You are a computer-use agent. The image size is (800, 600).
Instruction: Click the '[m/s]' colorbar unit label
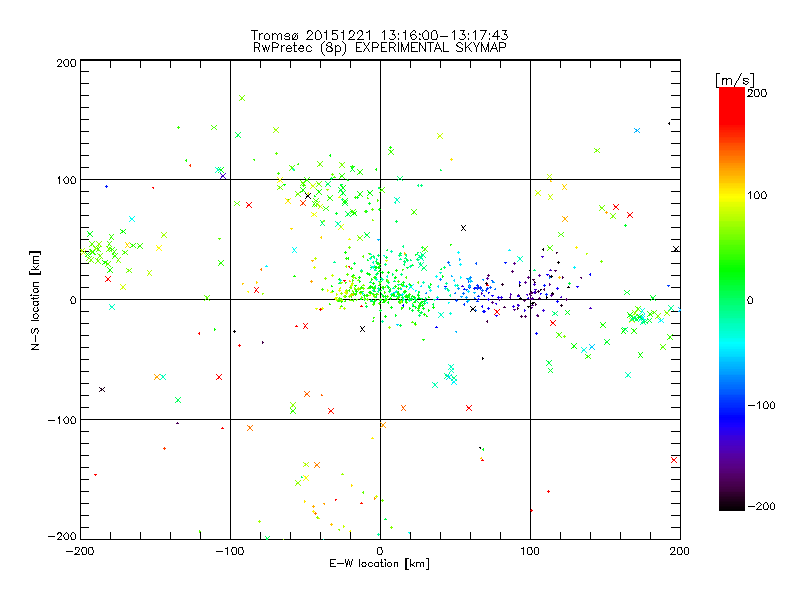click(x=735, y=80)
